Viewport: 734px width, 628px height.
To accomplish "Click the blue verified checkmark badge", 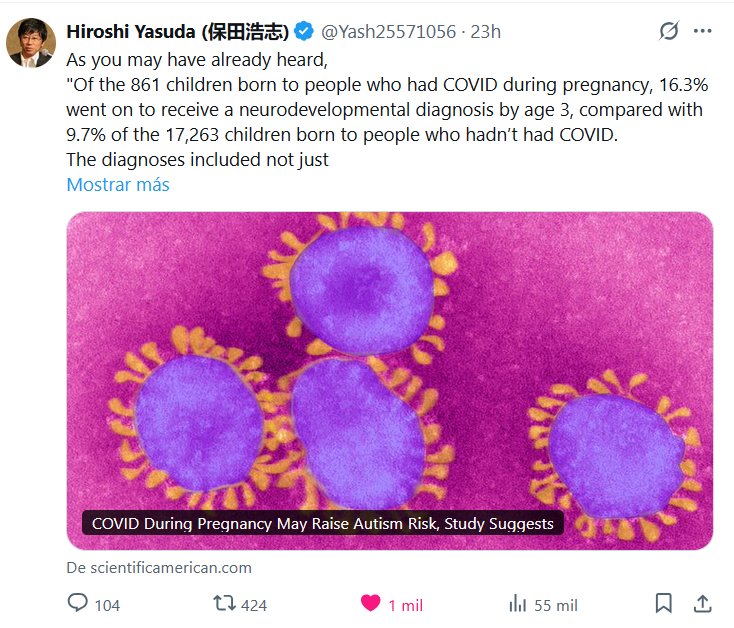I will point(303,32).
